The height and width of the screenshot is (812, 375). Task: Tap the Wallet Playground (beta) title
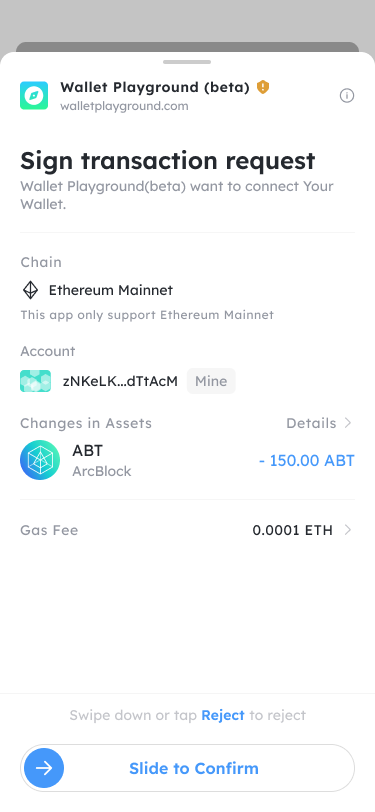tap(155, 87)
